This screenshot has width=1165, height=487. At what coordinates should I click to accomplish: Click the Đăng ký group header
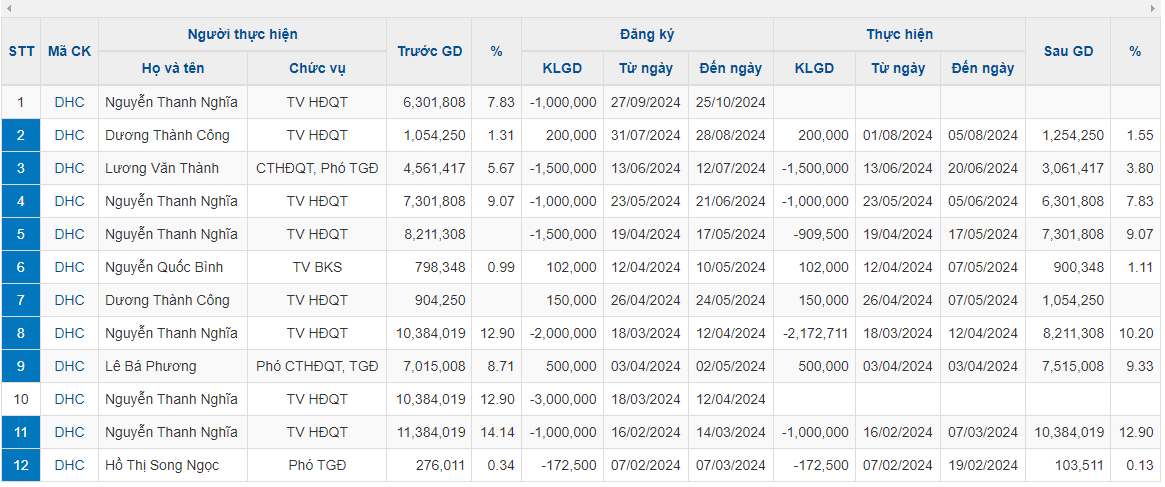647,34
